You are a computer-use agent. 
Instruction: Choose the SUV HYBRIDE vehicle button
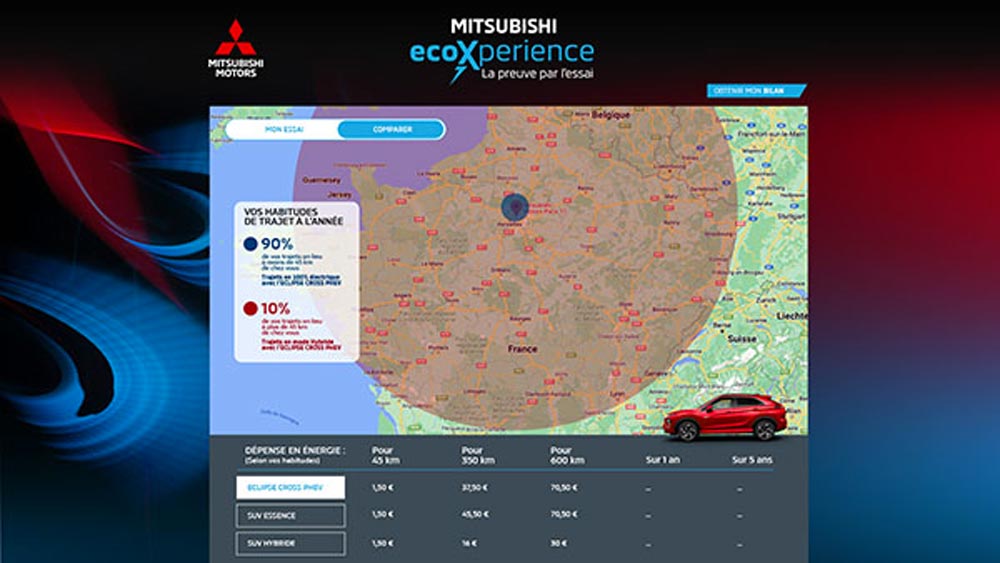[x=291, y=543]
